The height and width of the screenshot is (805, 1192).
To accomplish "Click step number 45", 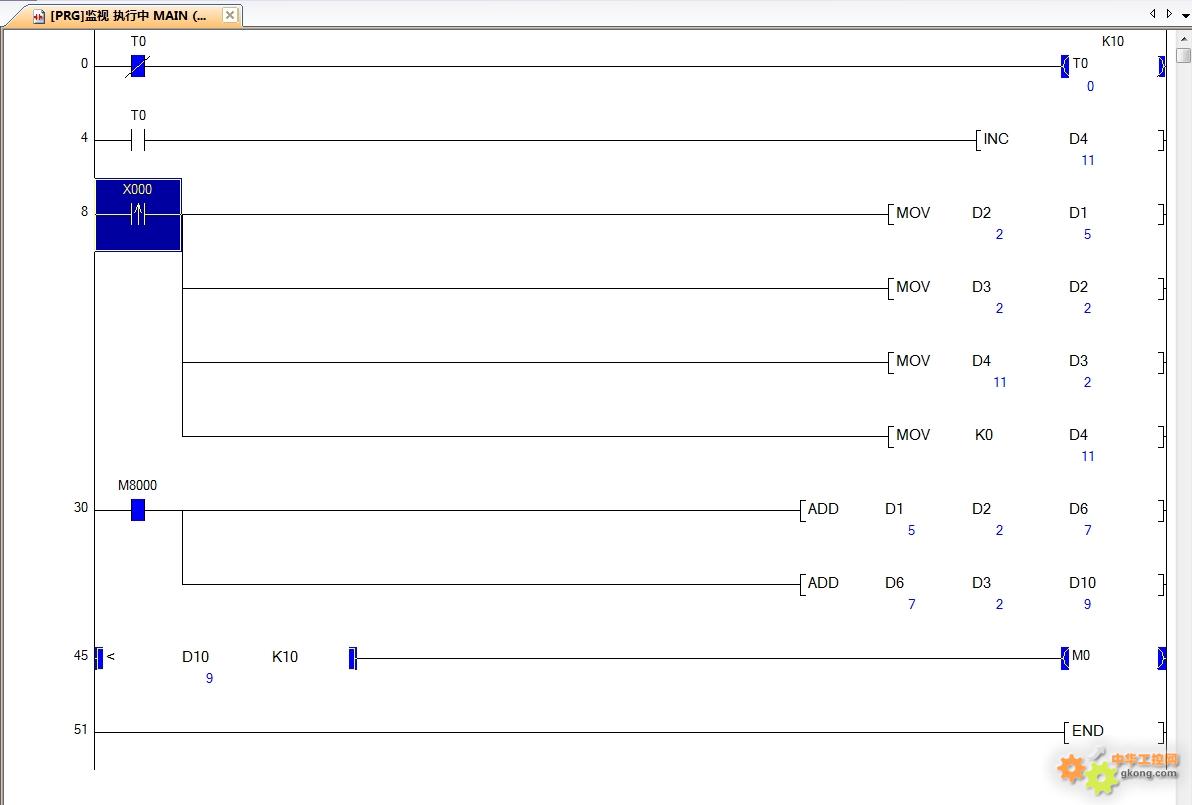I will (81, 656).
